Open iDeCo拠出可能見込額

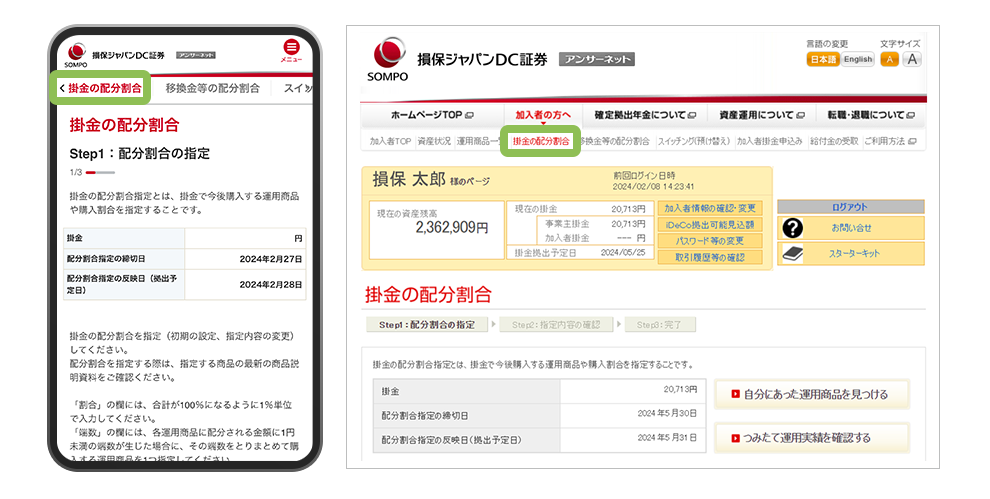click(x=710, y=225)
